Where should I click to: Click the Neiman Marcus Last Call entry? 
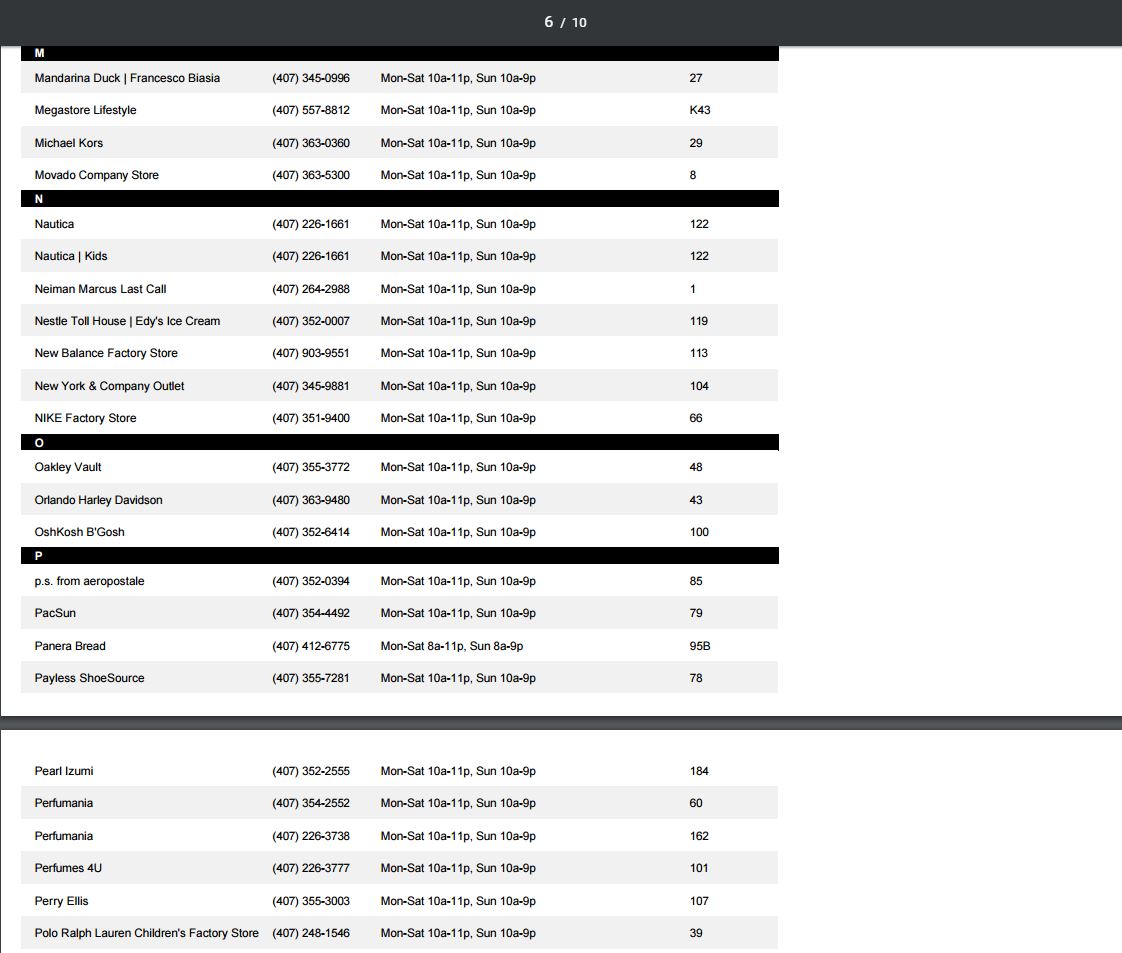pos(100,289)
